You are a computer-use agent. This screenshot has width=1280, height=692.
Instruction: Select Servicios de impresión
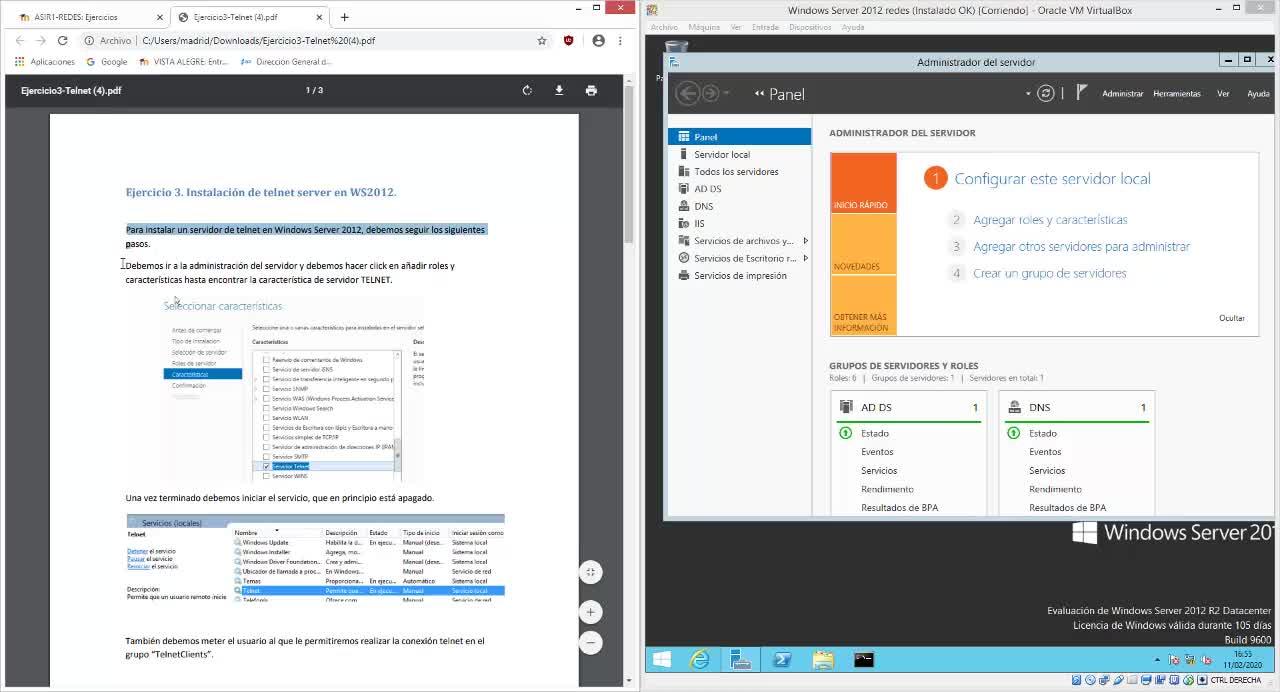click(739, 276)
